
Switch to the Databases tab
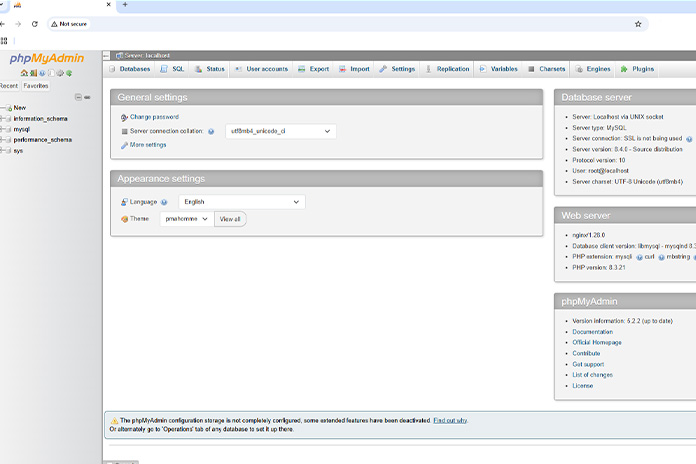[130, 69]
